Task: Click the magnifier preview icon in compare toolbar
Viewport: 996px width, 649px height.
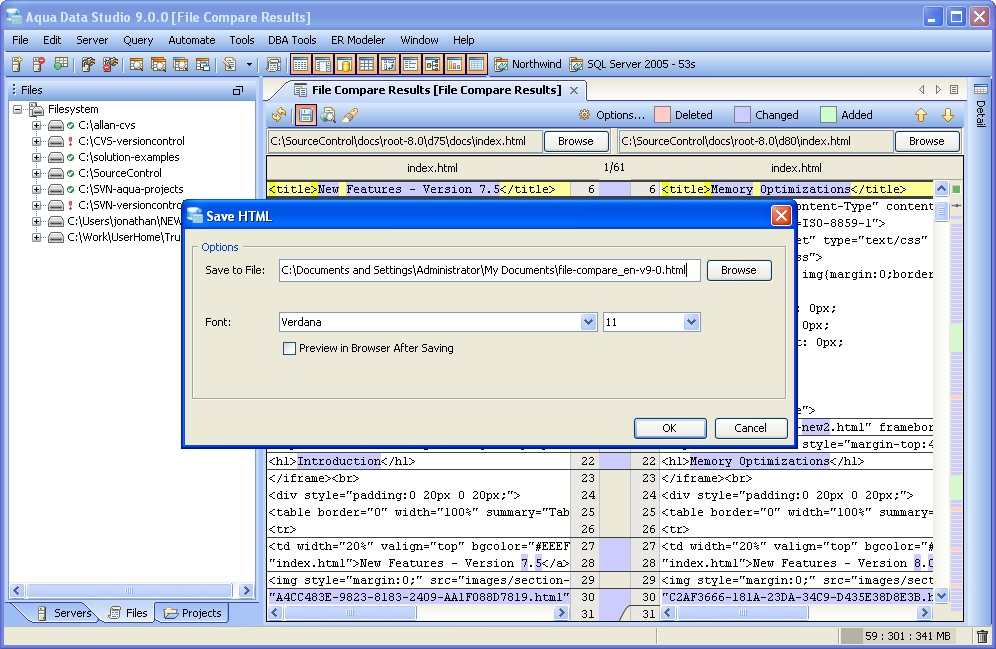Action: tap(328, 115)
